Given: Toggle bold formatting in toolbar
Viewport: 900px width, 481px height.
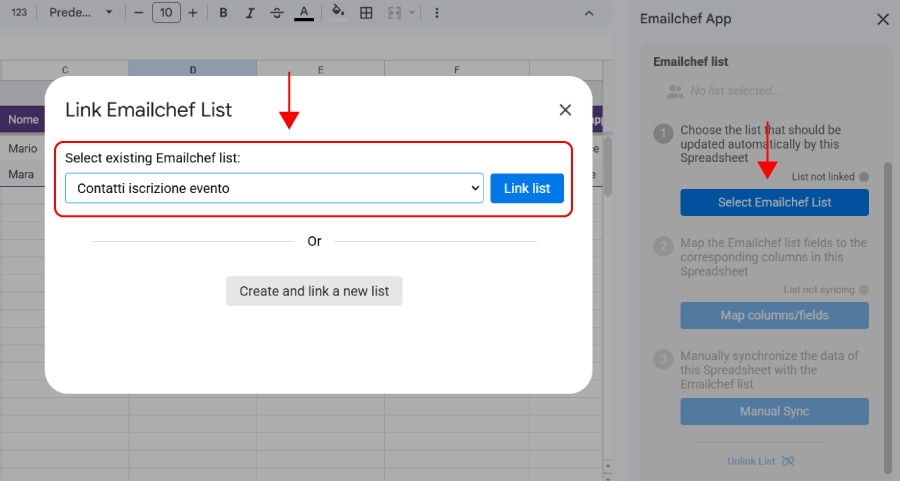Looking at the screenshot, I should click(223, 13).
